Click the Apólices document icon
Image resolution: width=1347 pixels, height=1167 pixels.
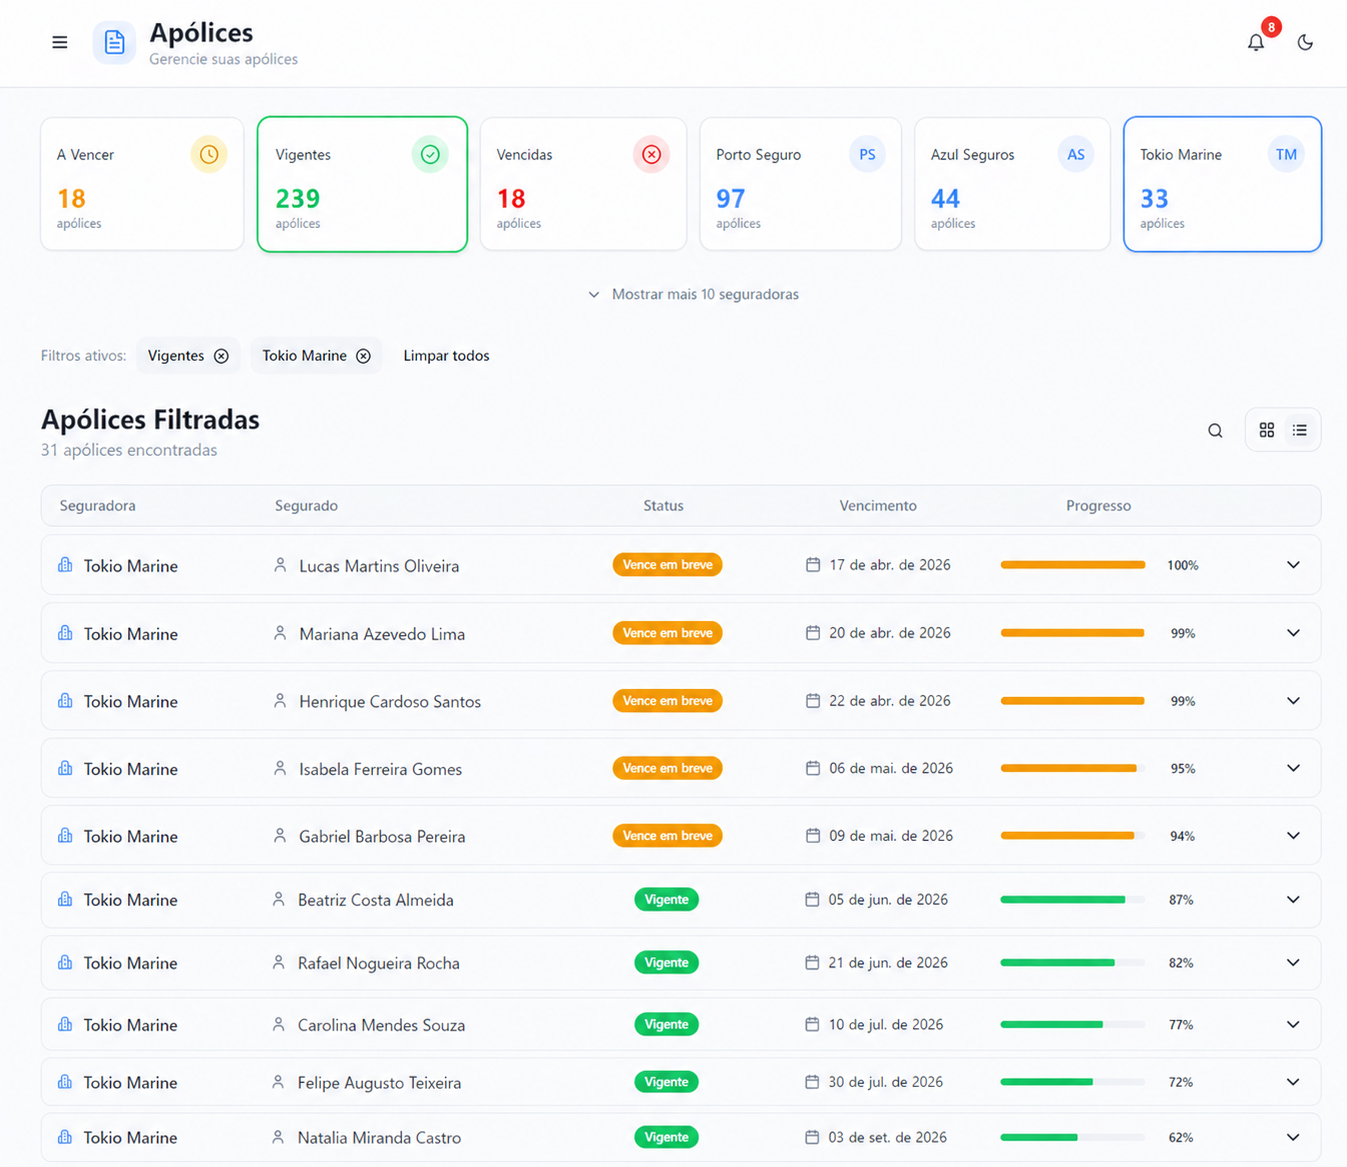coord(114,43)
